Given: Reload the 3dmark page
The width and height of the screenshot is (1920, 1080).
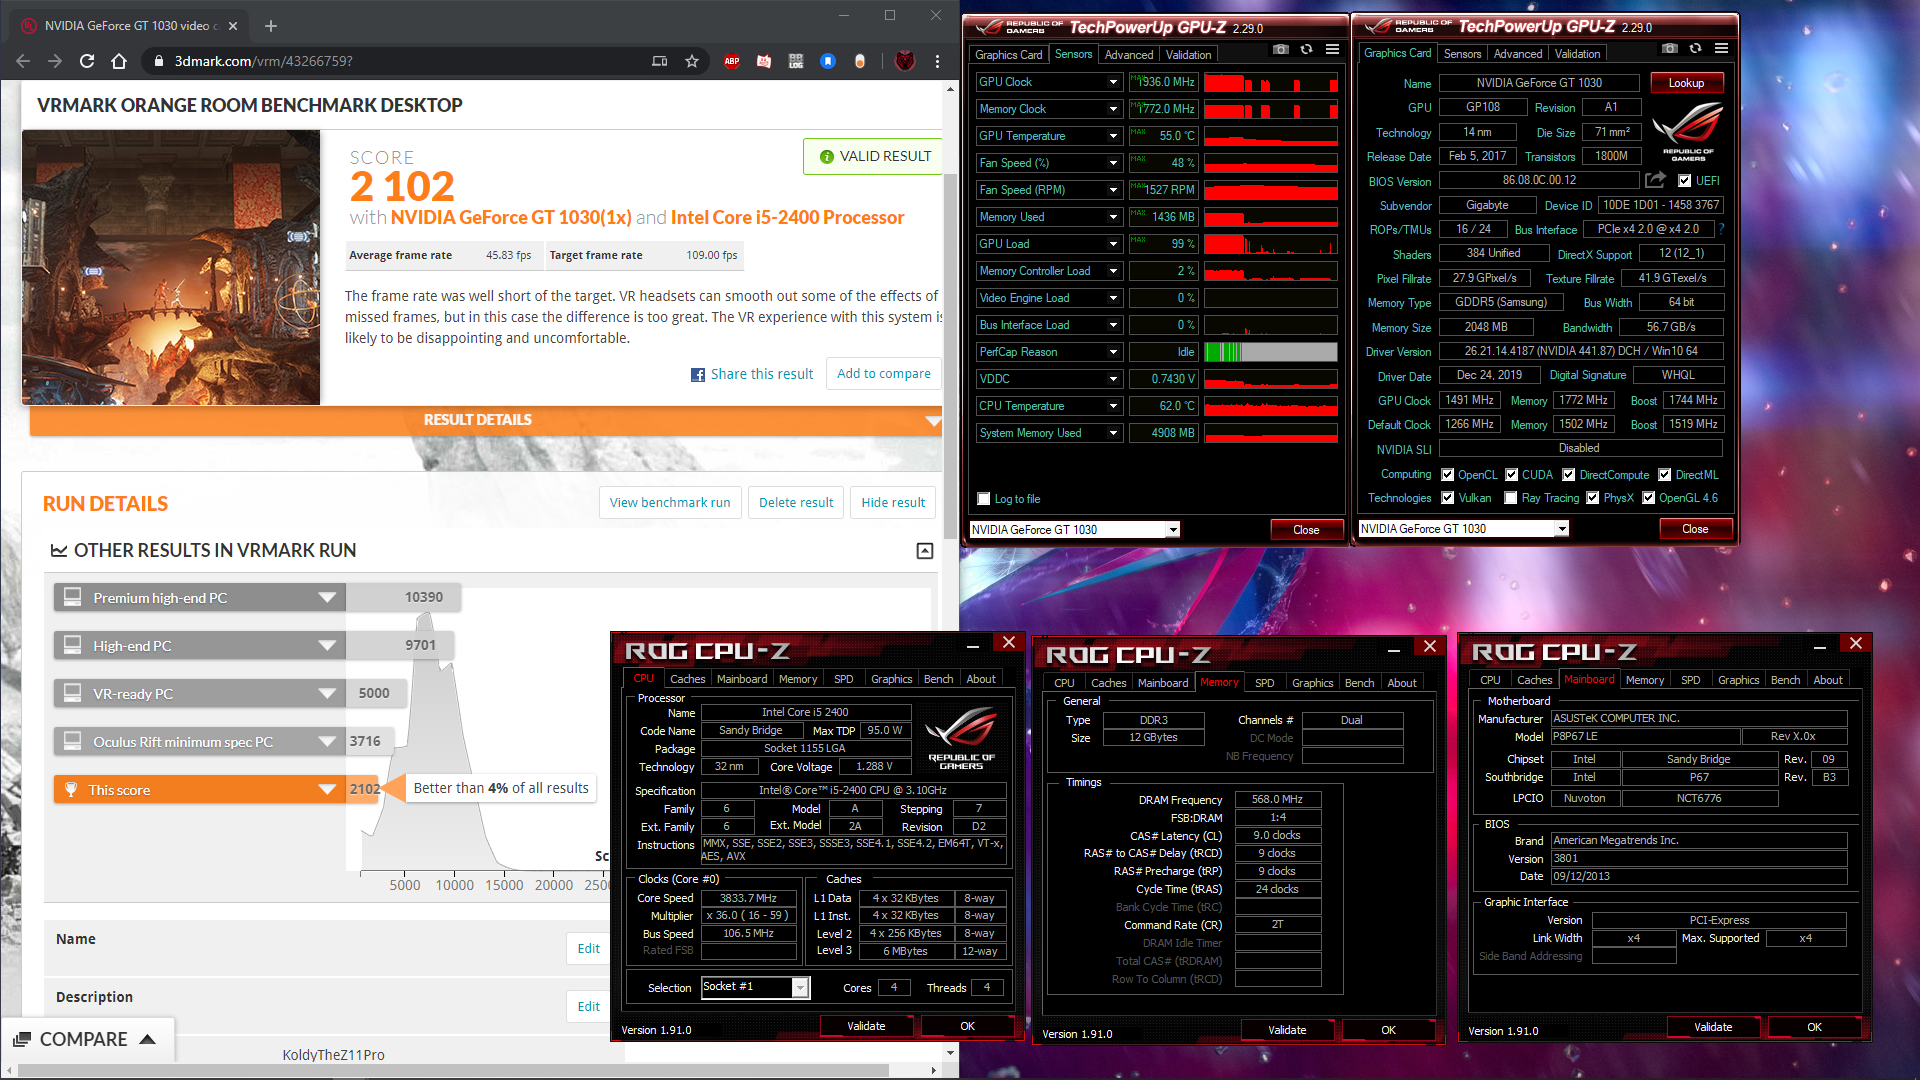Looking at the screenshot, I should click(87, 61).
